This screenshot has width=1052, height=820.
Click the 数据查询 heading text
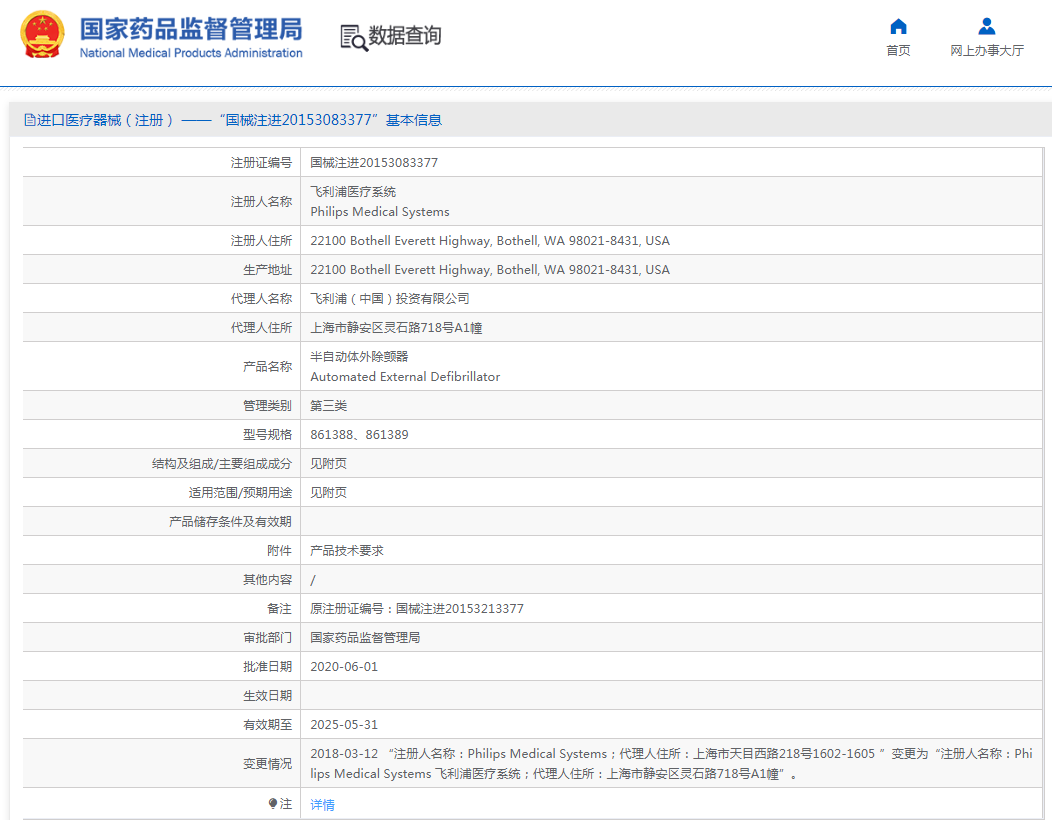pos(405,35)
